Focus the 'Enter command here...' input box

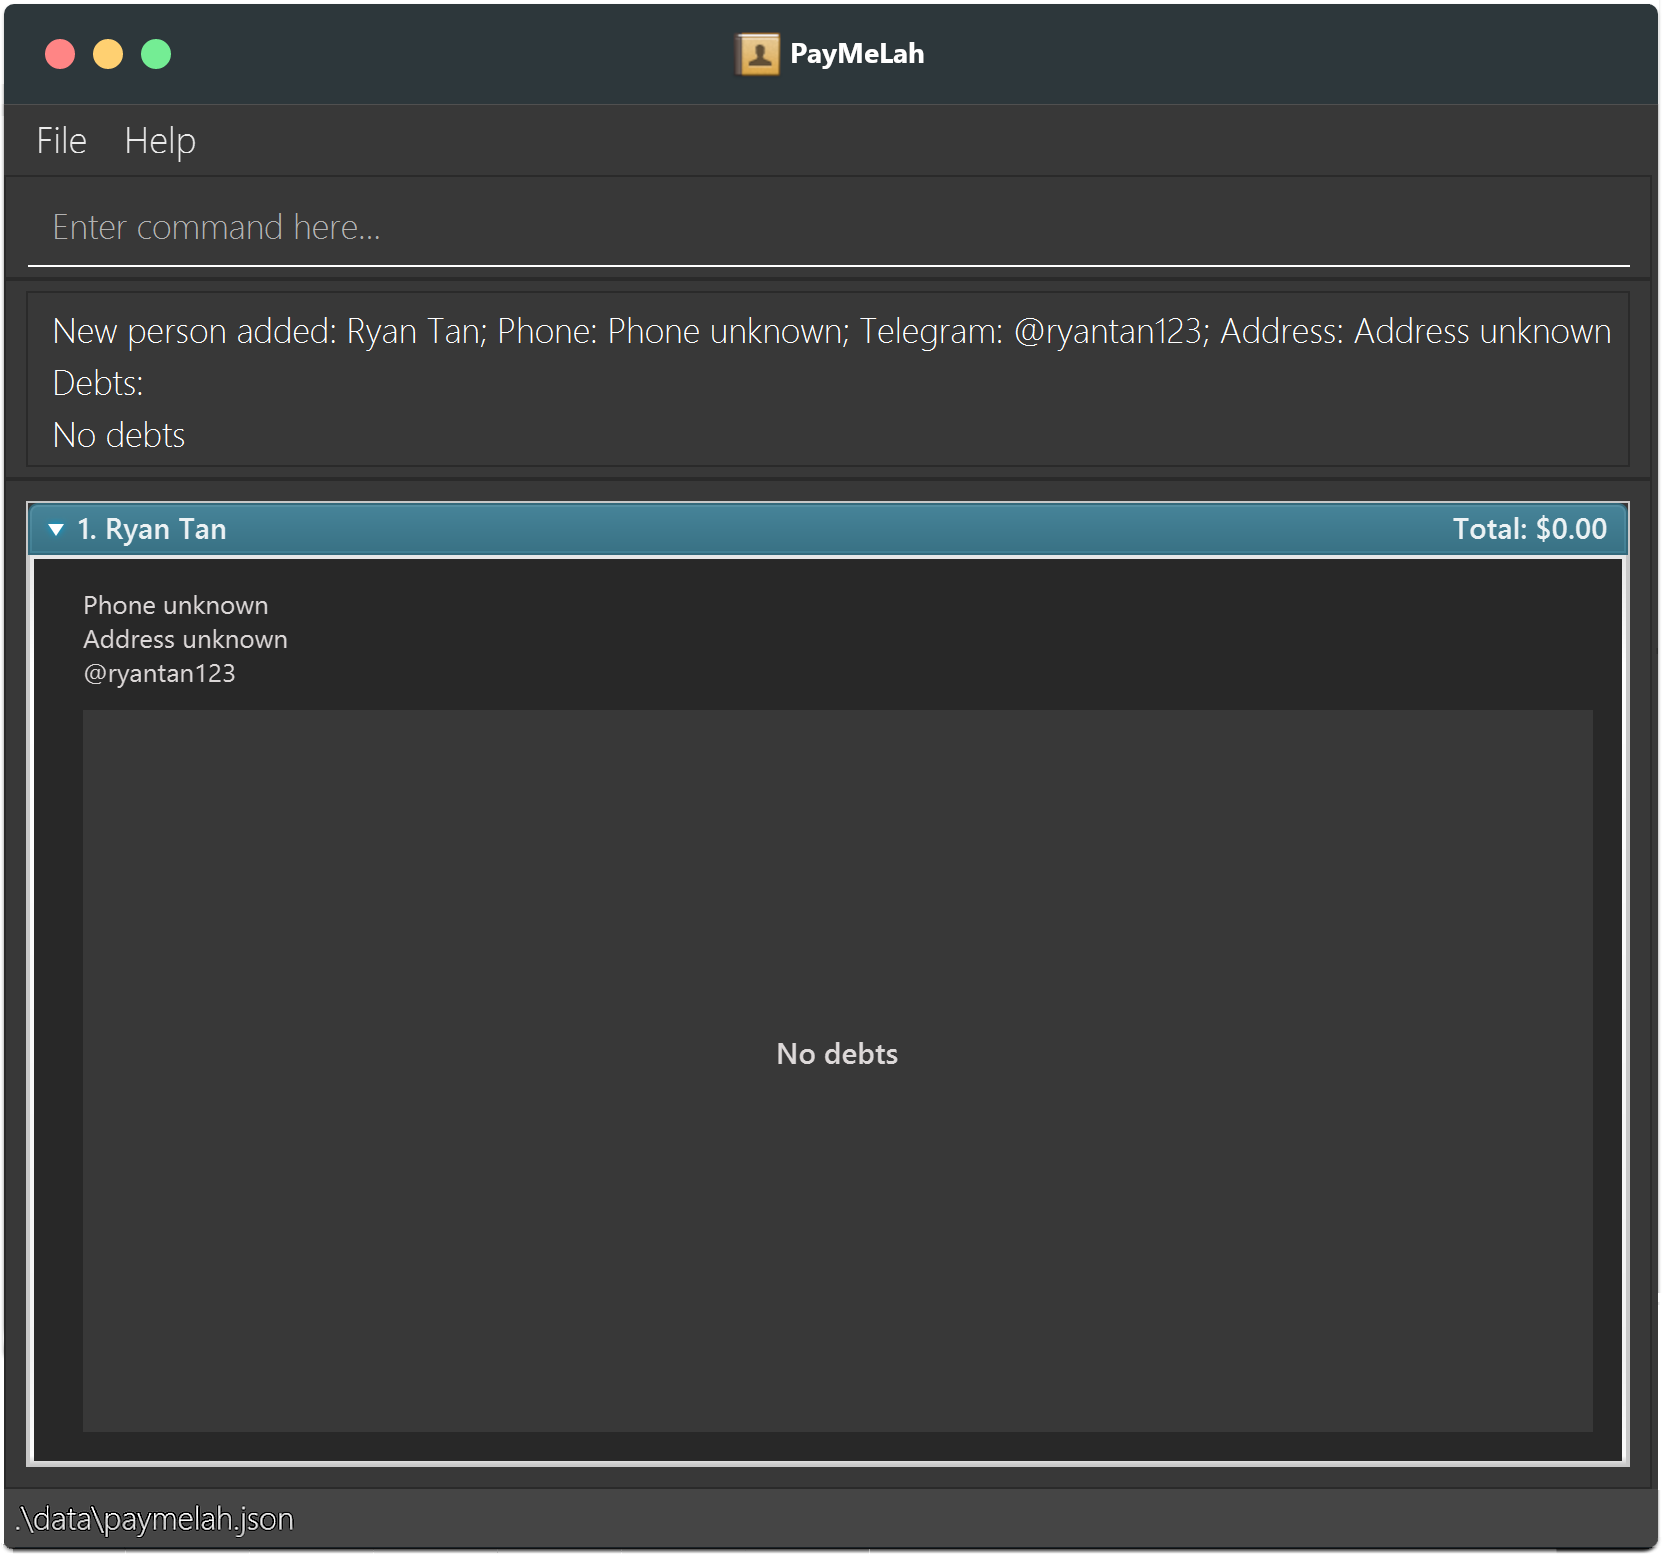(828, 228)
